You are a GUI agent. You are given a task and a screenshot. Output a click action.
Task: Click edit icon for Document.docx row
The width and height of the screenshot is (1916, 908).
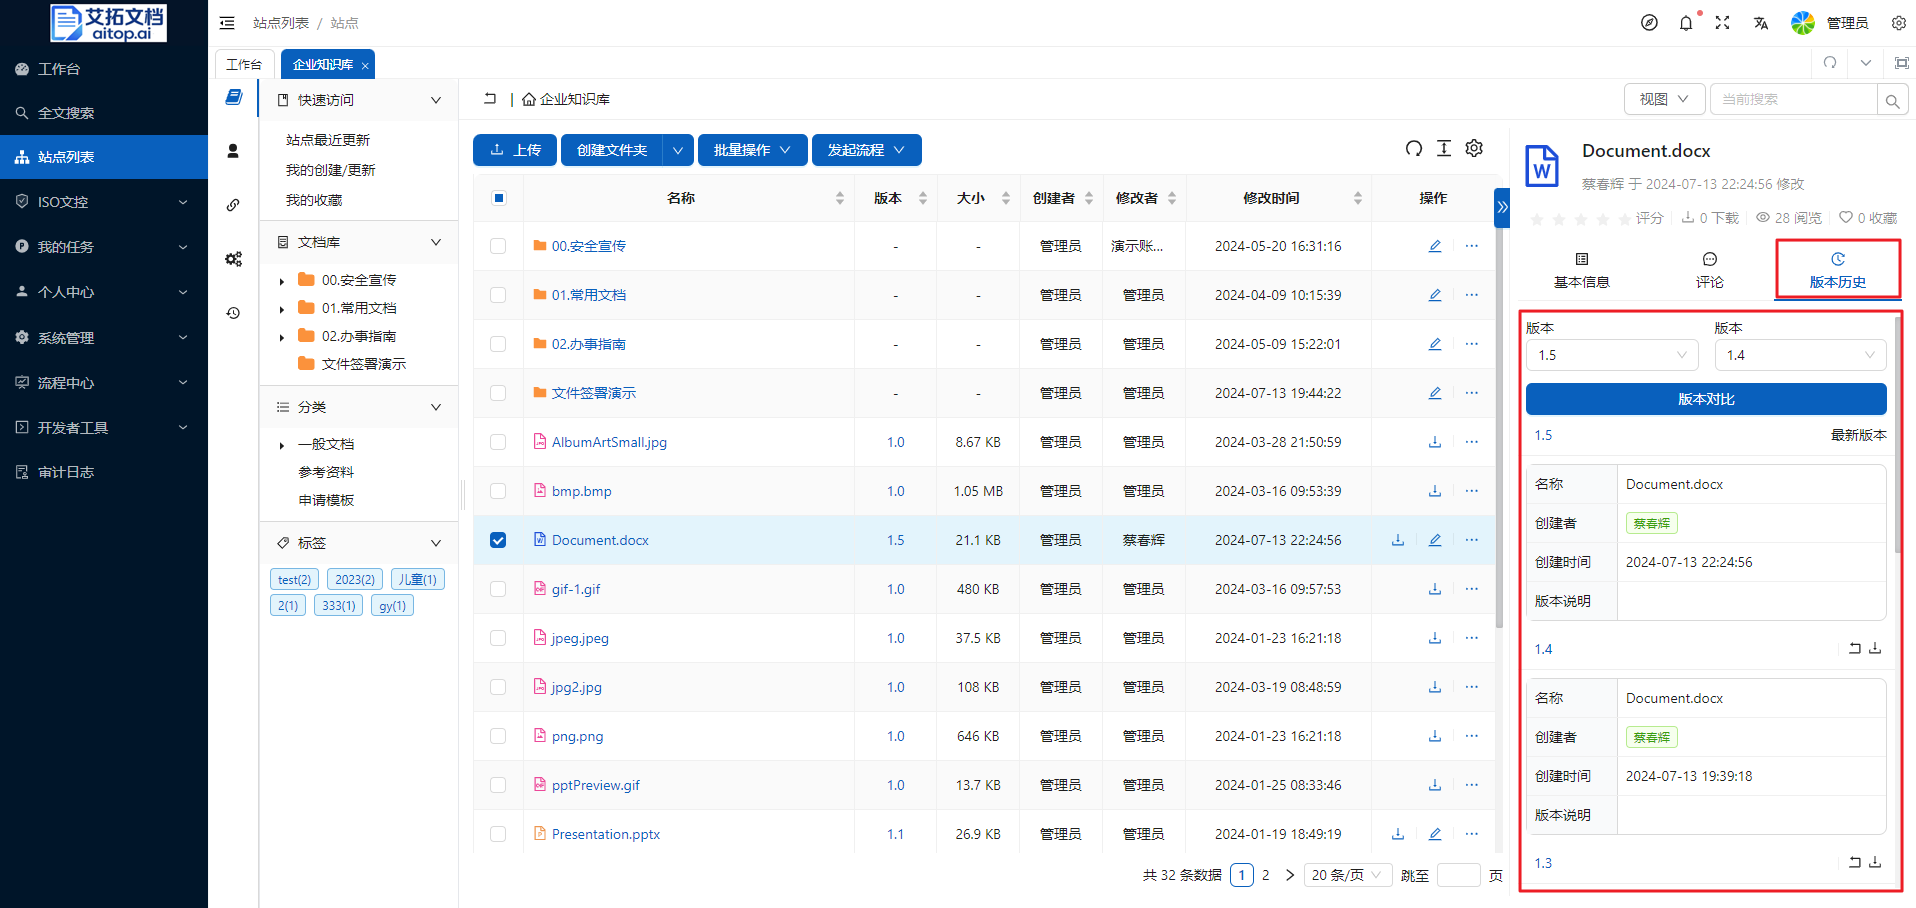click(1434, 540)
